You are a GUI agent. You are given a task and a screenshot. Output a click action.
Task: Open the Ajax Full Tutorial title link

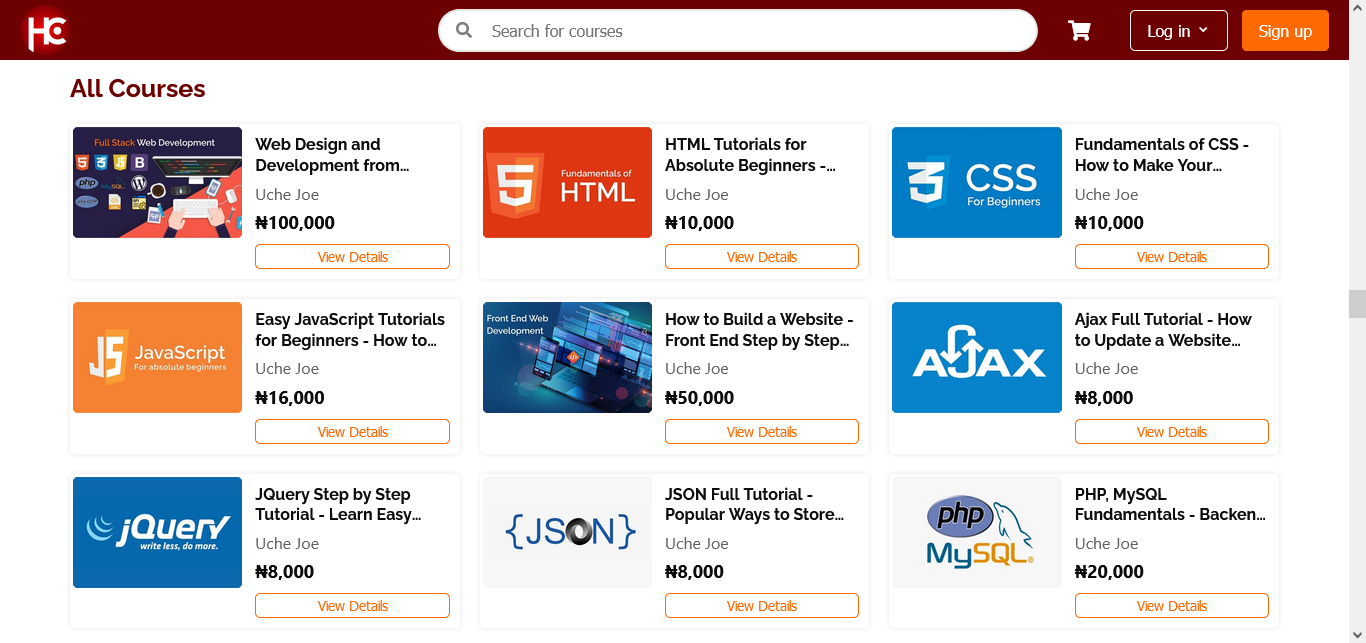click(x=1162, y=330)
